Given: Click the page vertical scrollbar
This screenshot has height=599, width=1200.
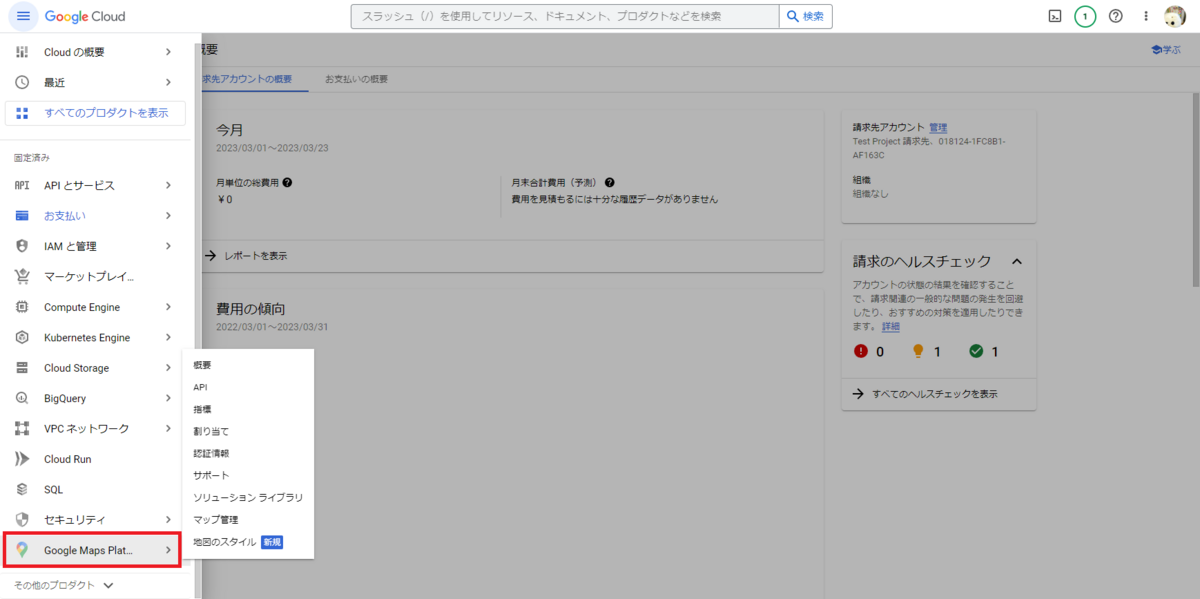Looking at the screenshot, I should tap(1195, 190).
